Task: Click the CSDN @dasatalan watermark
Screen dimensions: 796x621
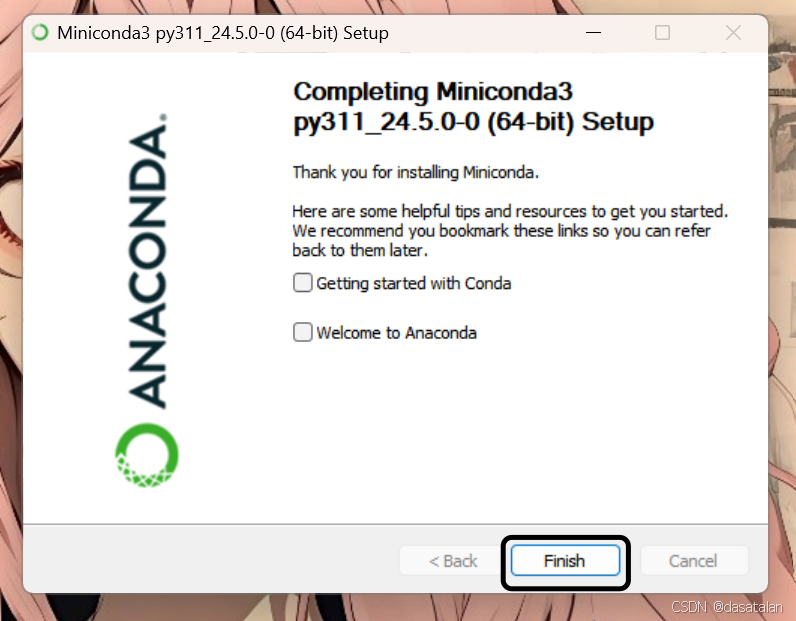Action: pos(726,606)
